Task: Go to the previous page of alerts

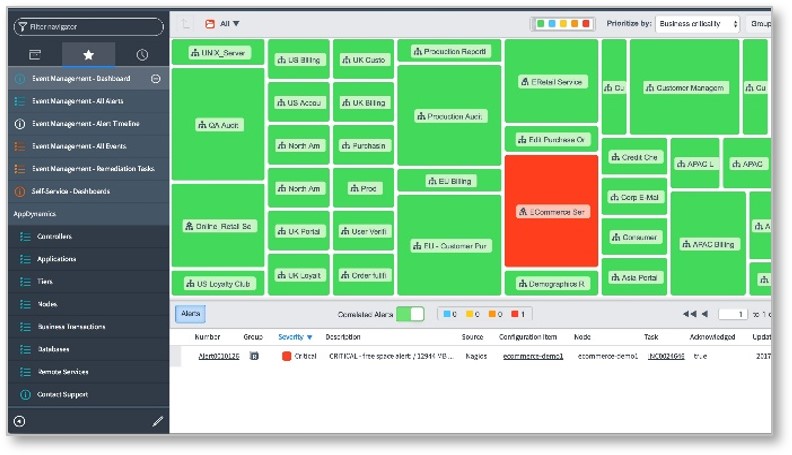Action: point(704,314)
